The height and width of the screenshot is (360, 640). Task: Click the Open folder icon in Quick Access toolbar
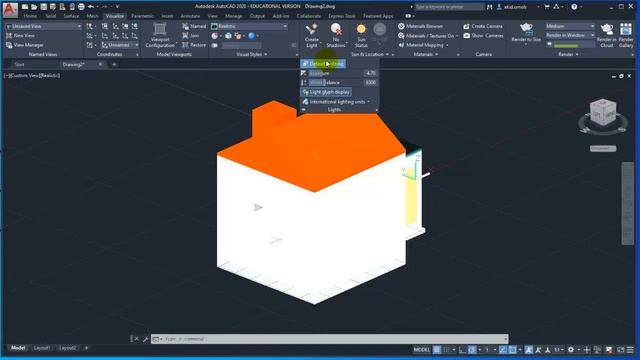[34, 7]
